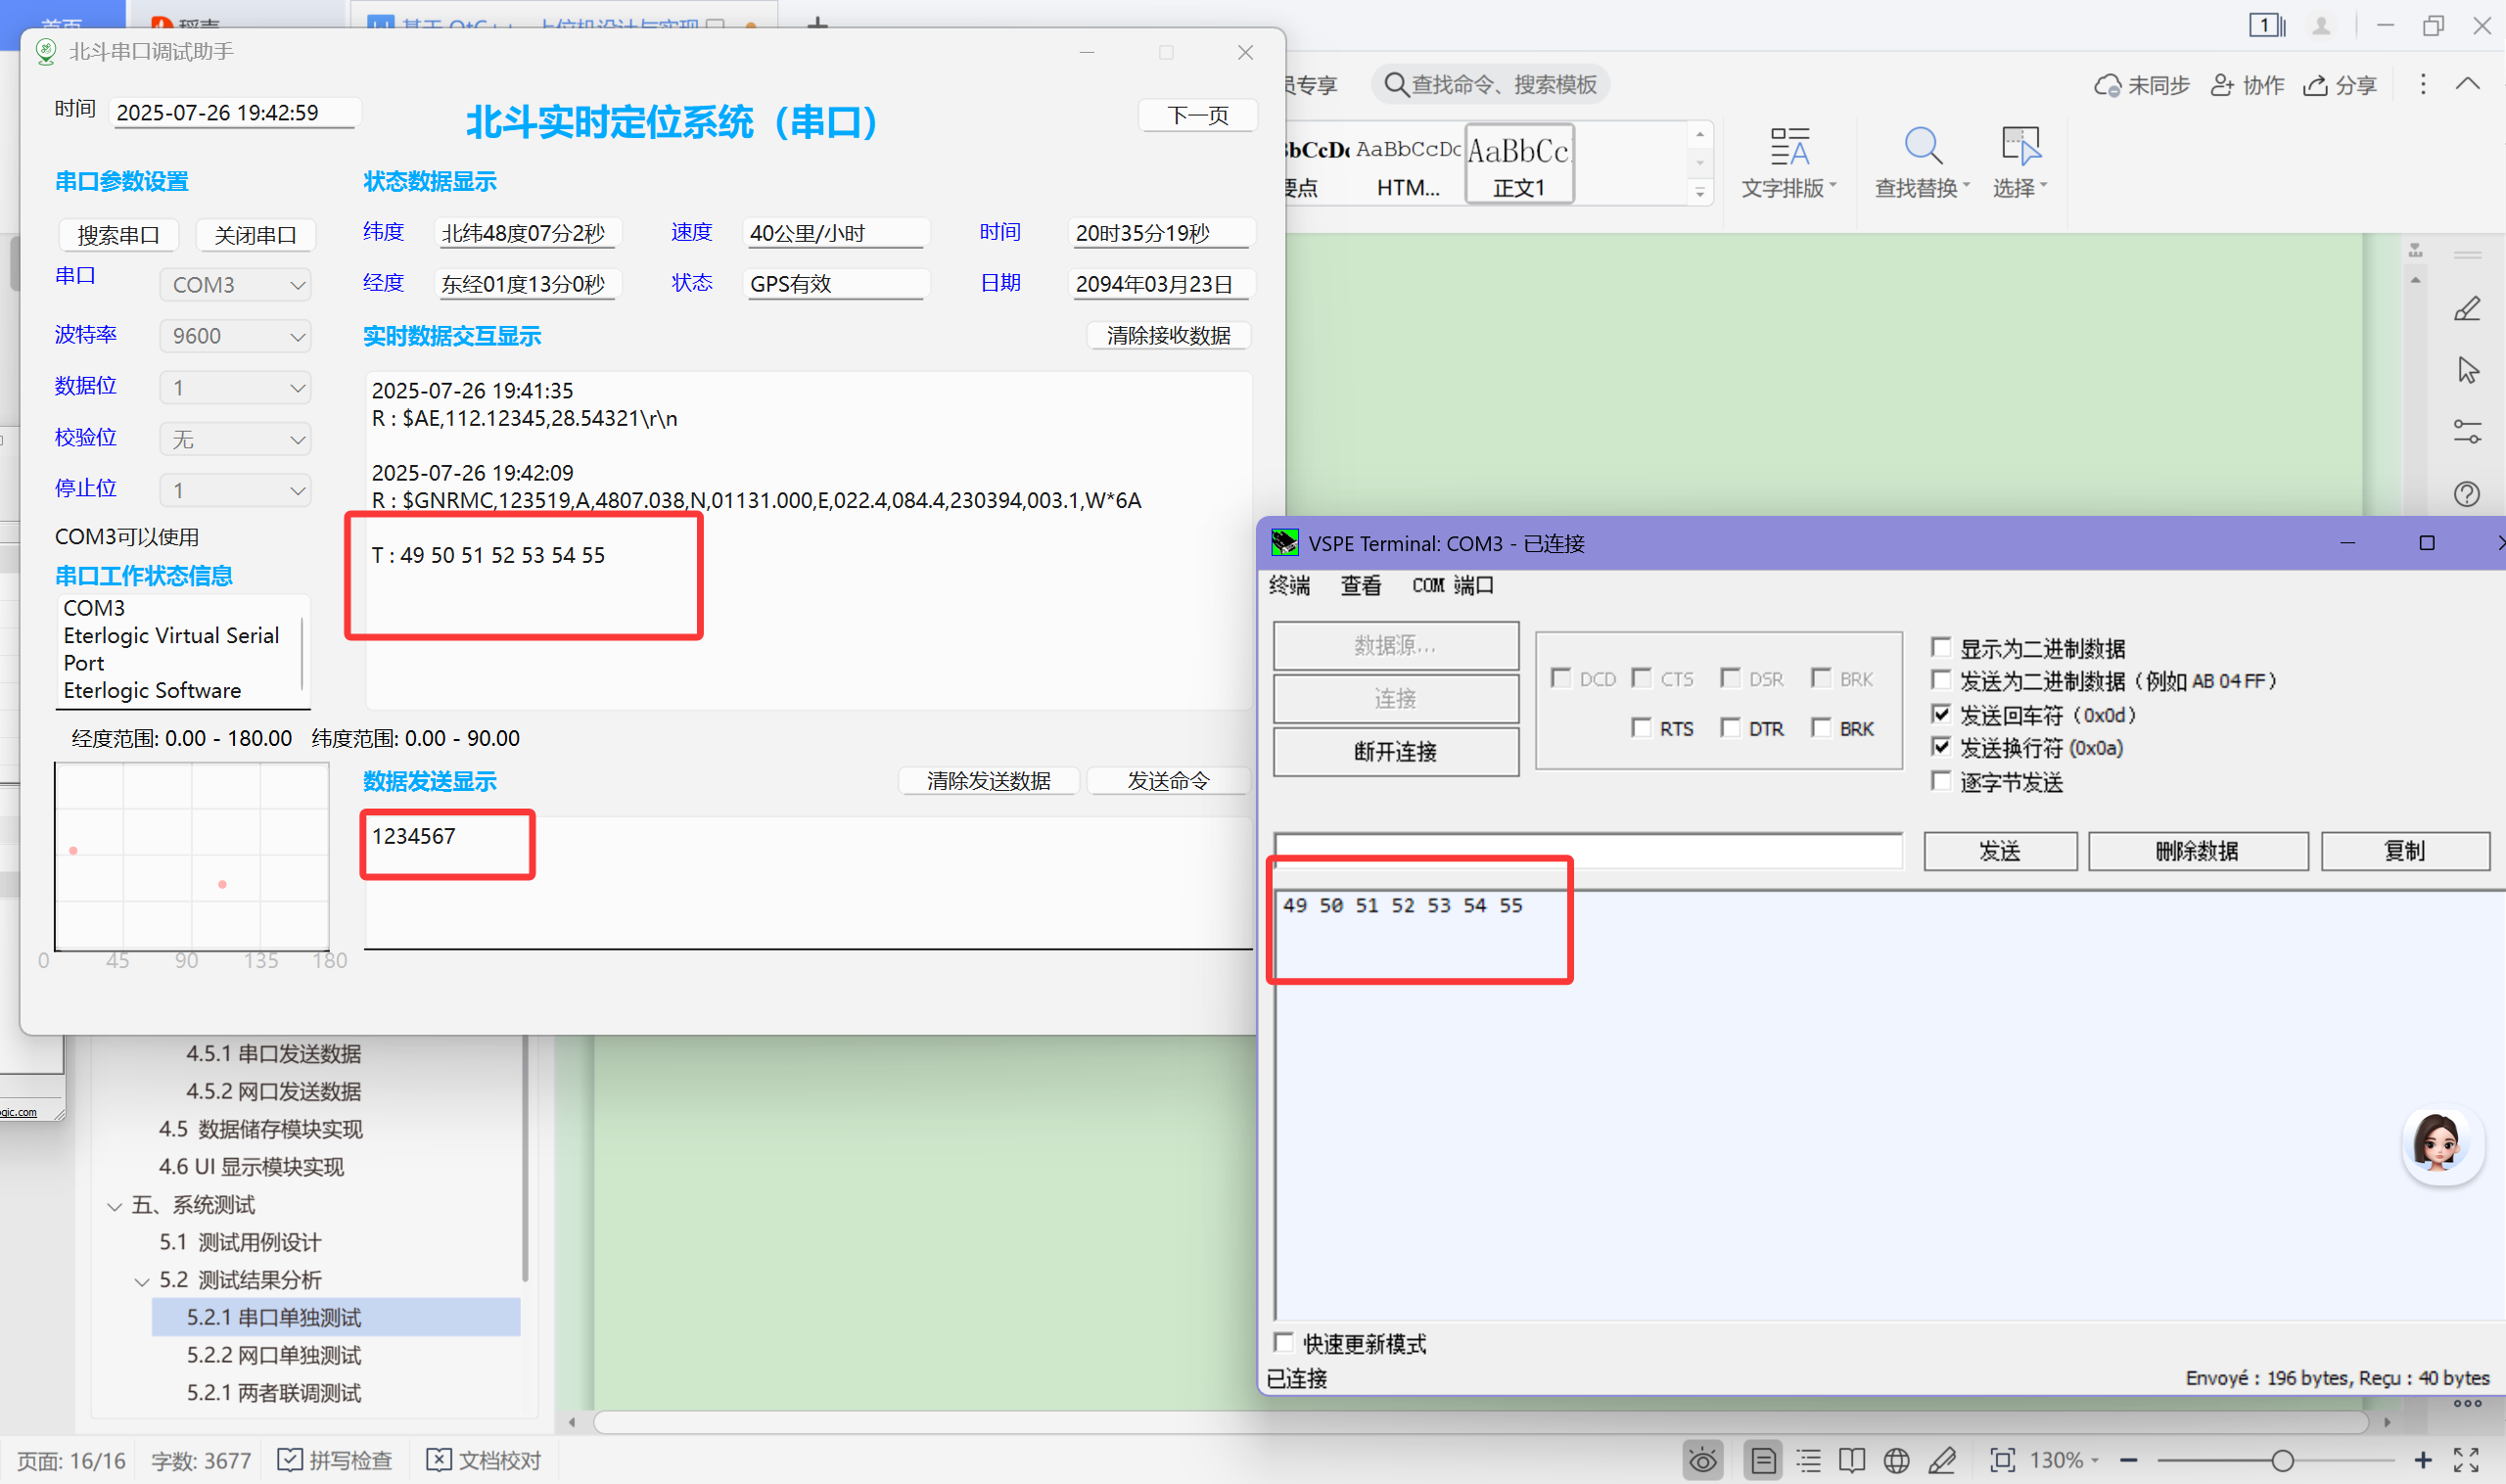Click the help question mark sidebar icon
Viewport: 2506px width, 1484px height.
(2466, 494)
